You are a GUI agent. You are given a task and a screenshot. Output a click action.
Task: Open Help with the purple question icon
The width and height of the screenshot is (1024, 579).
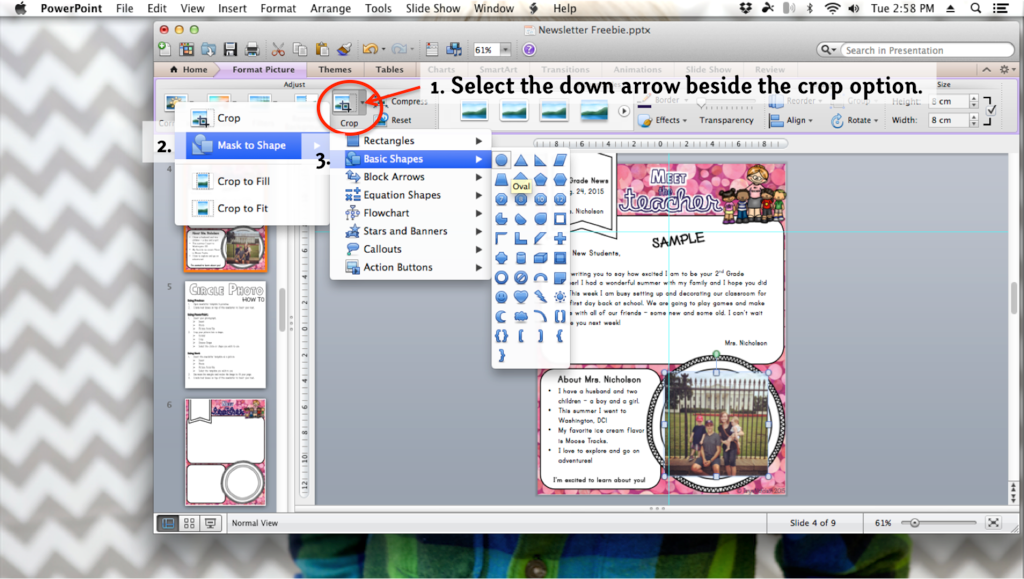(529, 50)
